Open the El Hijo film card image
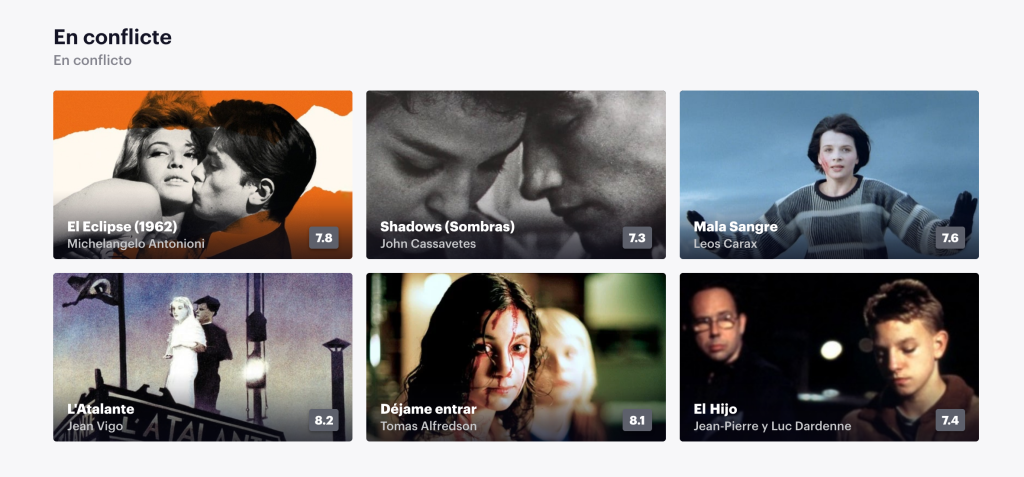 coord(829,345)
